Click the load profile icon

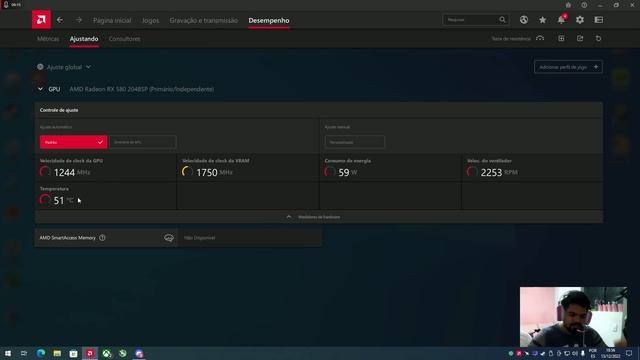(x=561, y=38)
